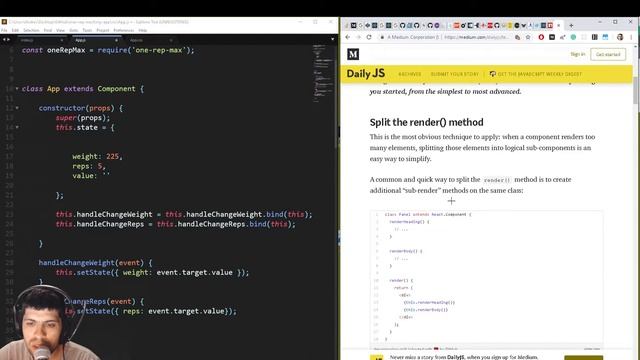Open the Tools menu in Sublime Text
Viewport: 640px width, 360px height.
tap(87, 30)
